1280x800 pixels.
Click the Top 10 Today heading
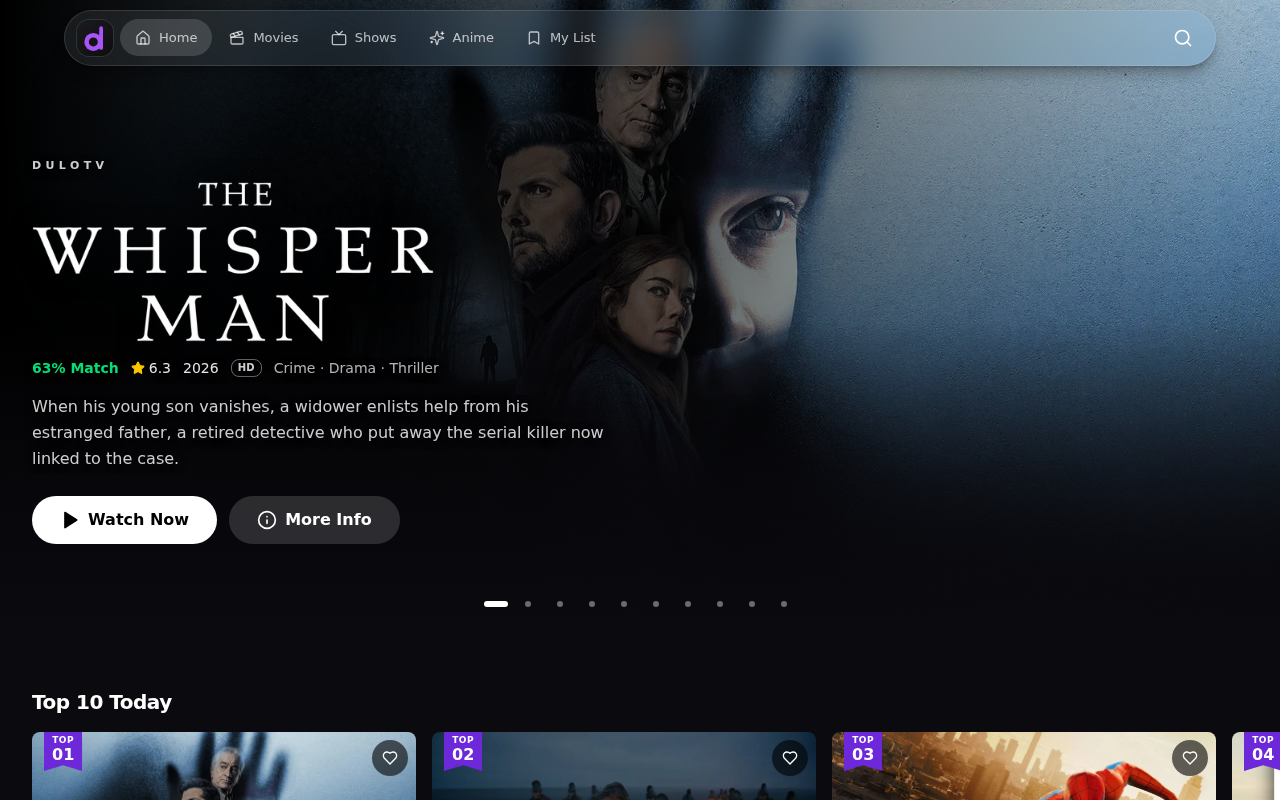102,702
